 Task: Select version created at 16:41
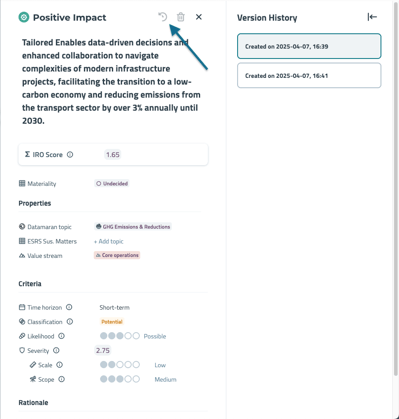[309, 75]
